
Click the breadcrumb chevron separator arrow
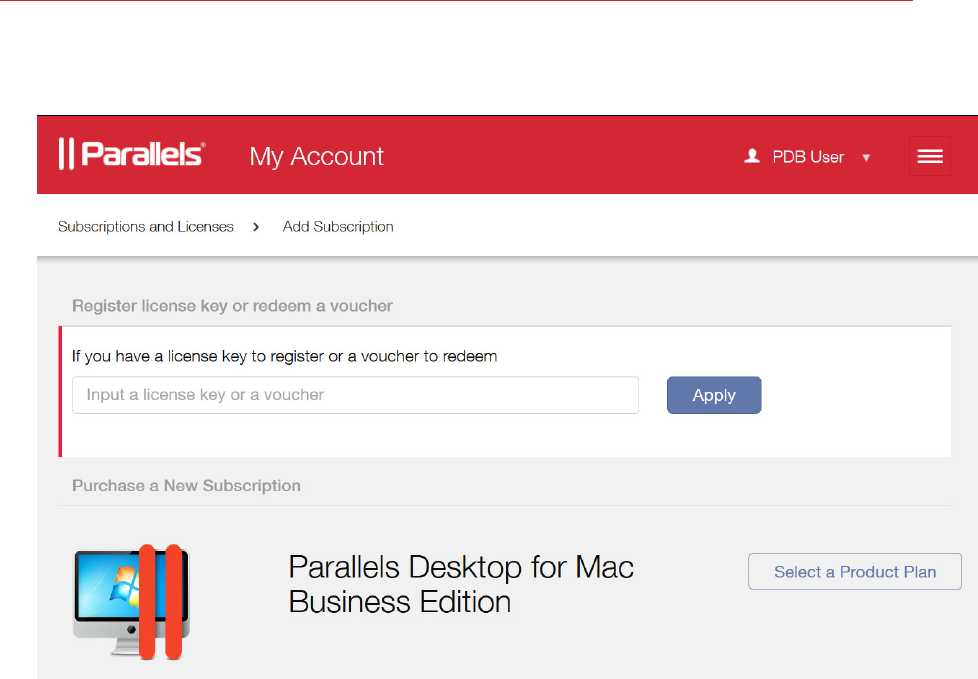tap(257, 227)
